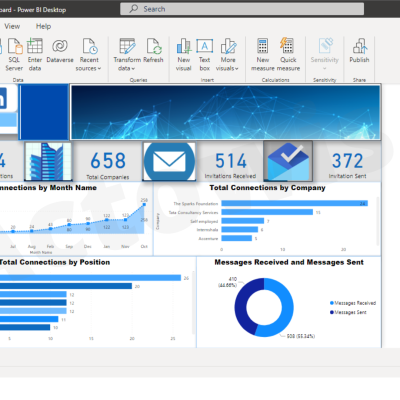Open the Recent sources dropdown
This screenshot has width=400, height=400.
[x=89, y=55]
